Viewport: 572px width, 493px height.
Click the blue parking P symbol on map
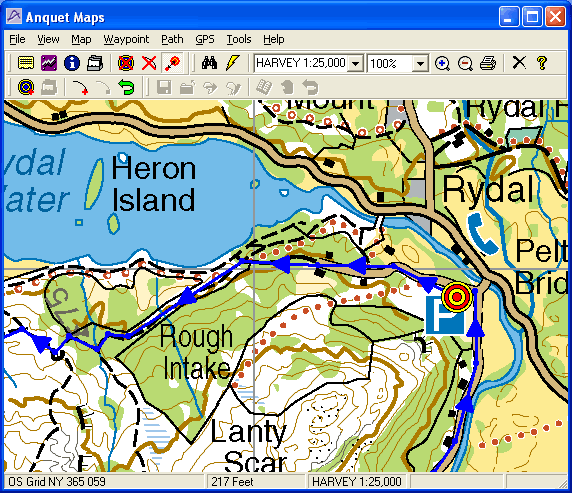444,316
